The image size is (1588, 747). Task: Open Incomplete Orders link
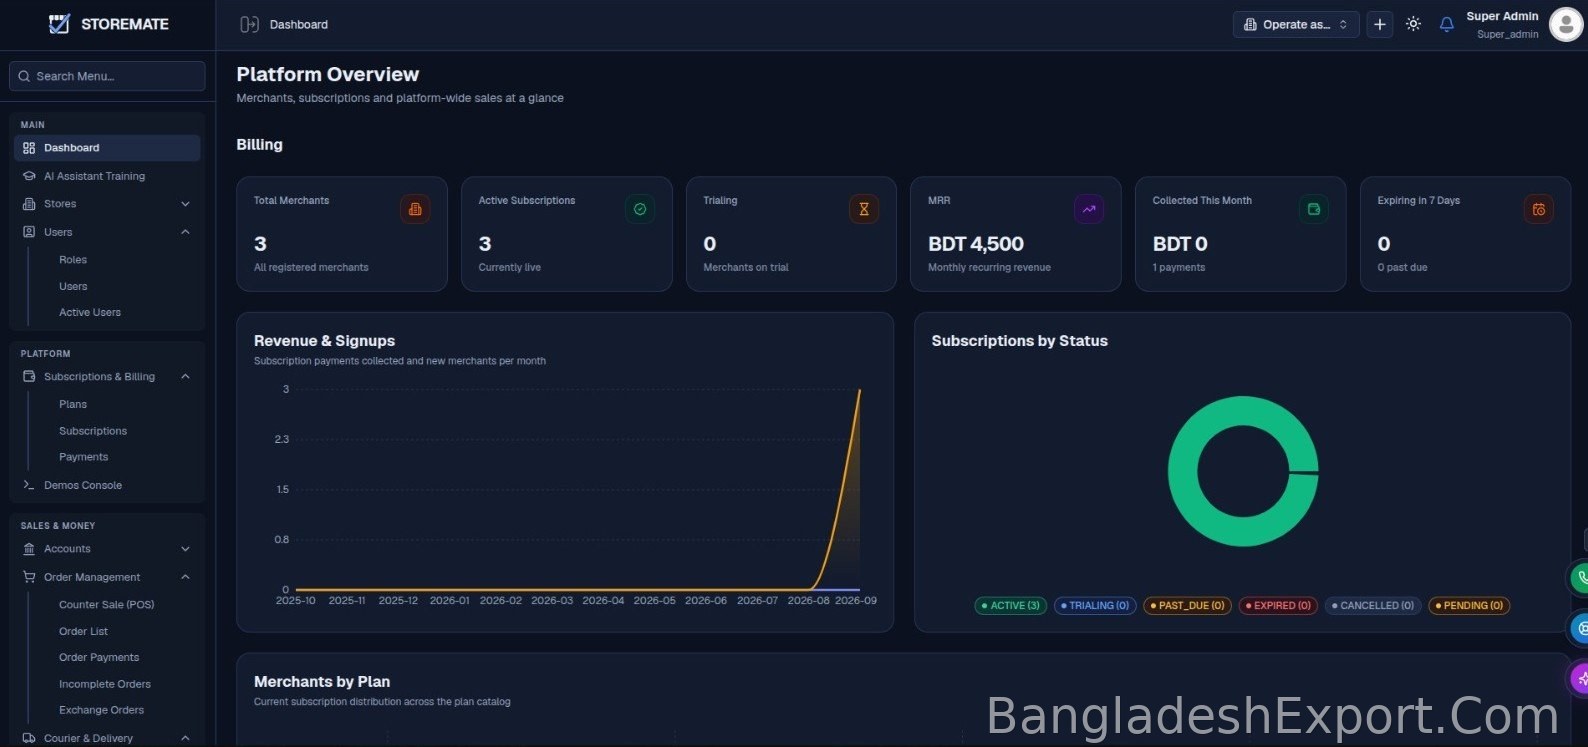coord(105,684)
